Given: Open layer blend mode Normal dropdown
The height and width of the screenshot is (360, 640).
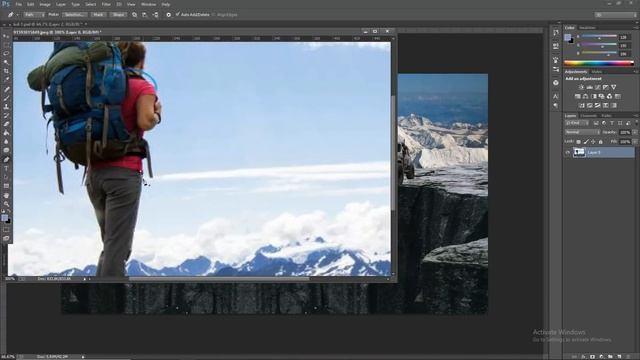Looking at the screenshot, I should point(582,132).
